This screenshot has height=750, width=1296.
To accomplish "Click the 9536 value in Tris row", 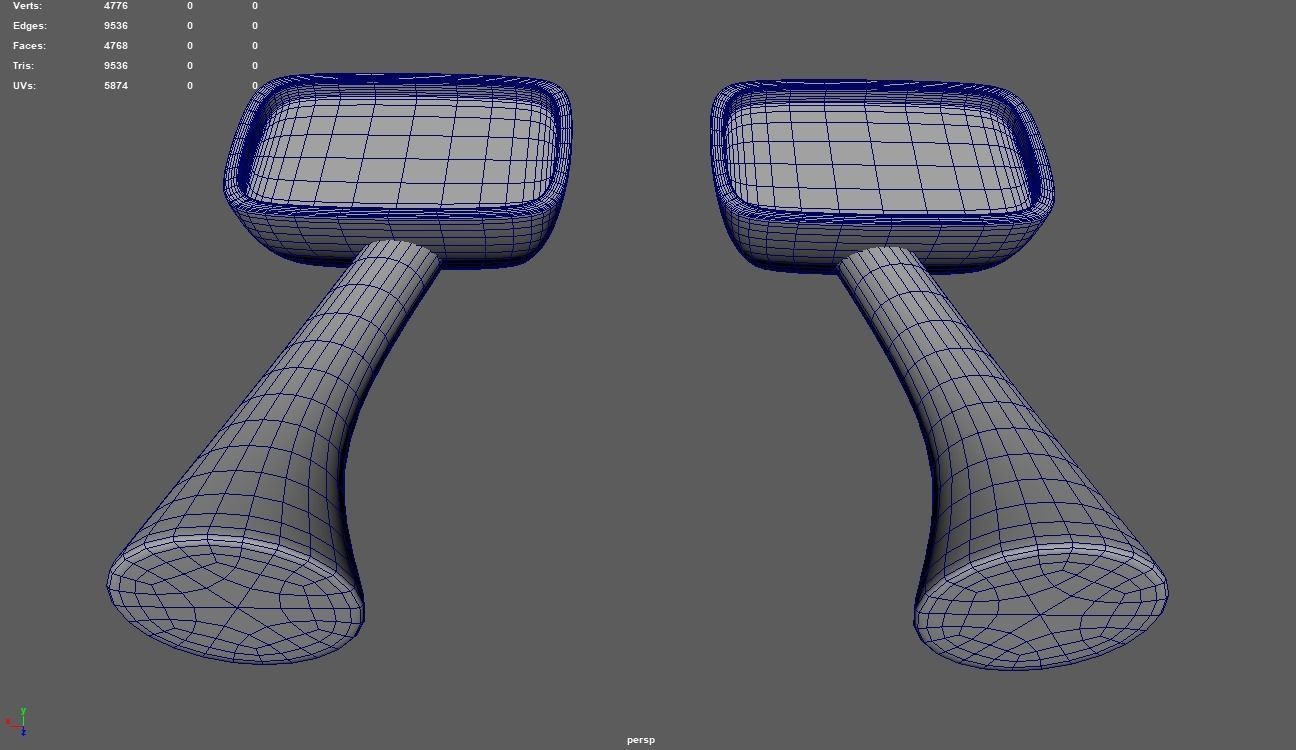I will click(x=116, y=66).
